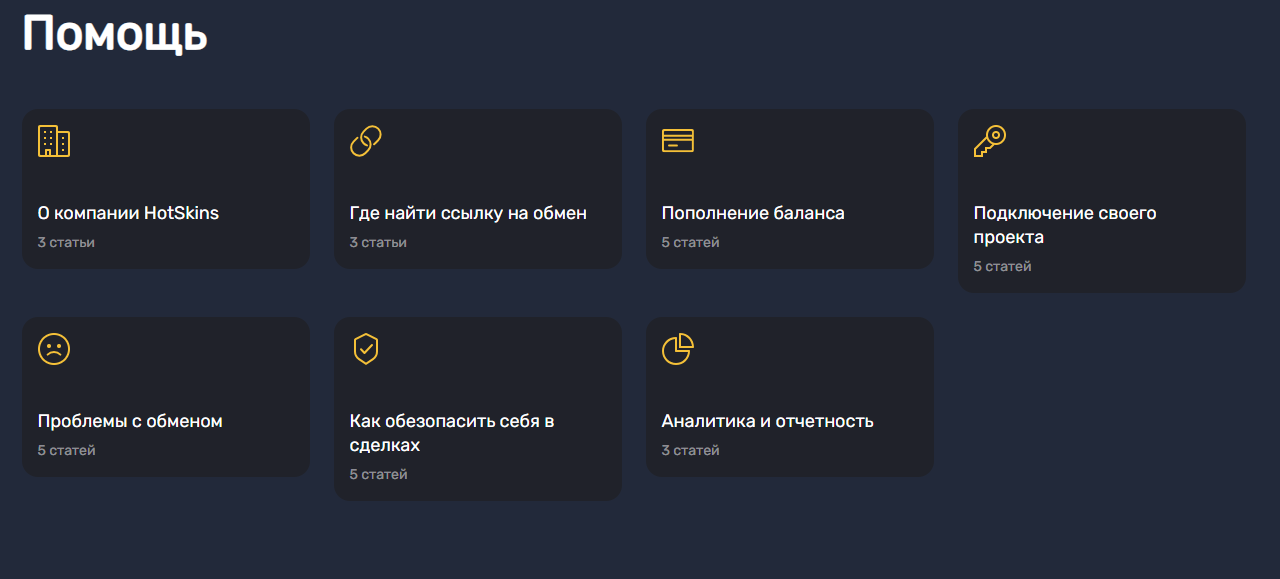Screen dimensions: 1280x579
Task: Open 'Аналитика и отчетность' section
Action: tap(768, 421)
